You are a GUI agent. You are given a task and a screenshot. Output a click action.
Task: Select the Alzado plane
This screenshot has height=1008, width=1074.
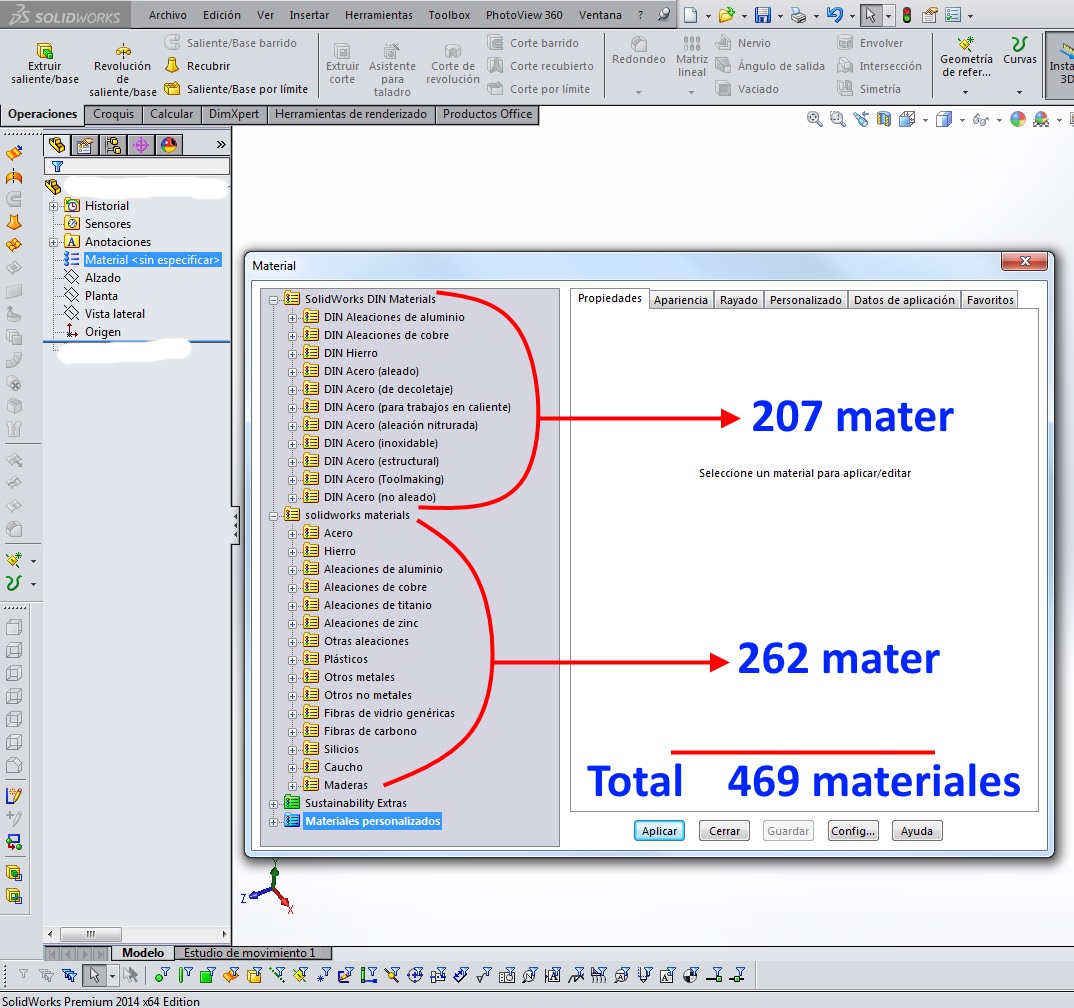103,277
